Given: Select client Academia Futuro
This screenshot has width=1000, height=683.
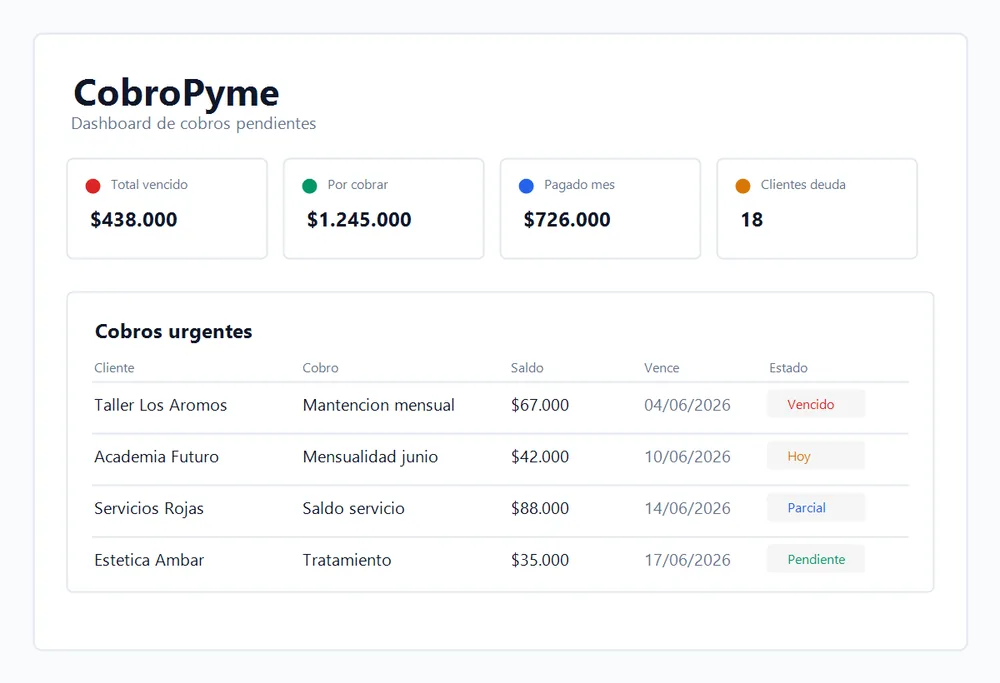Looking at the screenshot, I should tap(156, 457).
